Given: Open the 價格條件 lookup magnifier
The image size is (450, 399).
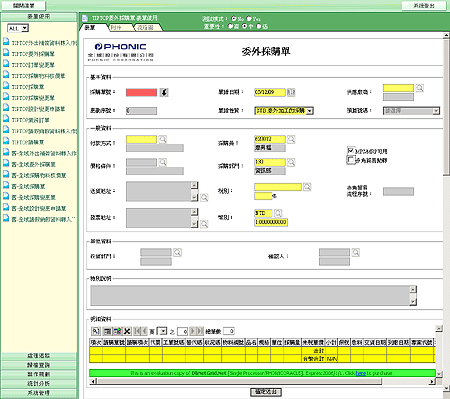Looking at the screenshot, I should point(163,162).
